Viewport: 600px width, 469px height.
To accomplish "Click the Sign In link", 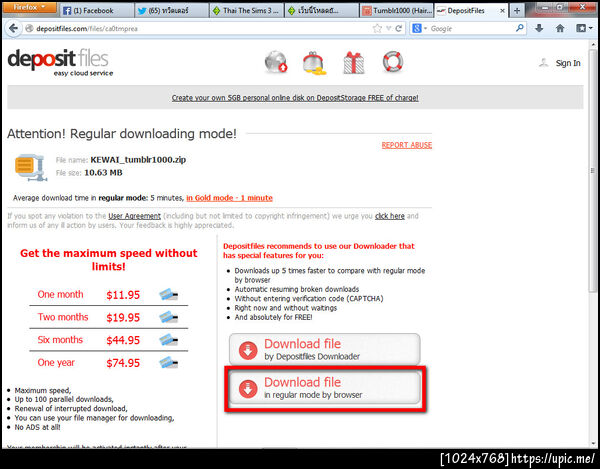I will coord(568,63).
